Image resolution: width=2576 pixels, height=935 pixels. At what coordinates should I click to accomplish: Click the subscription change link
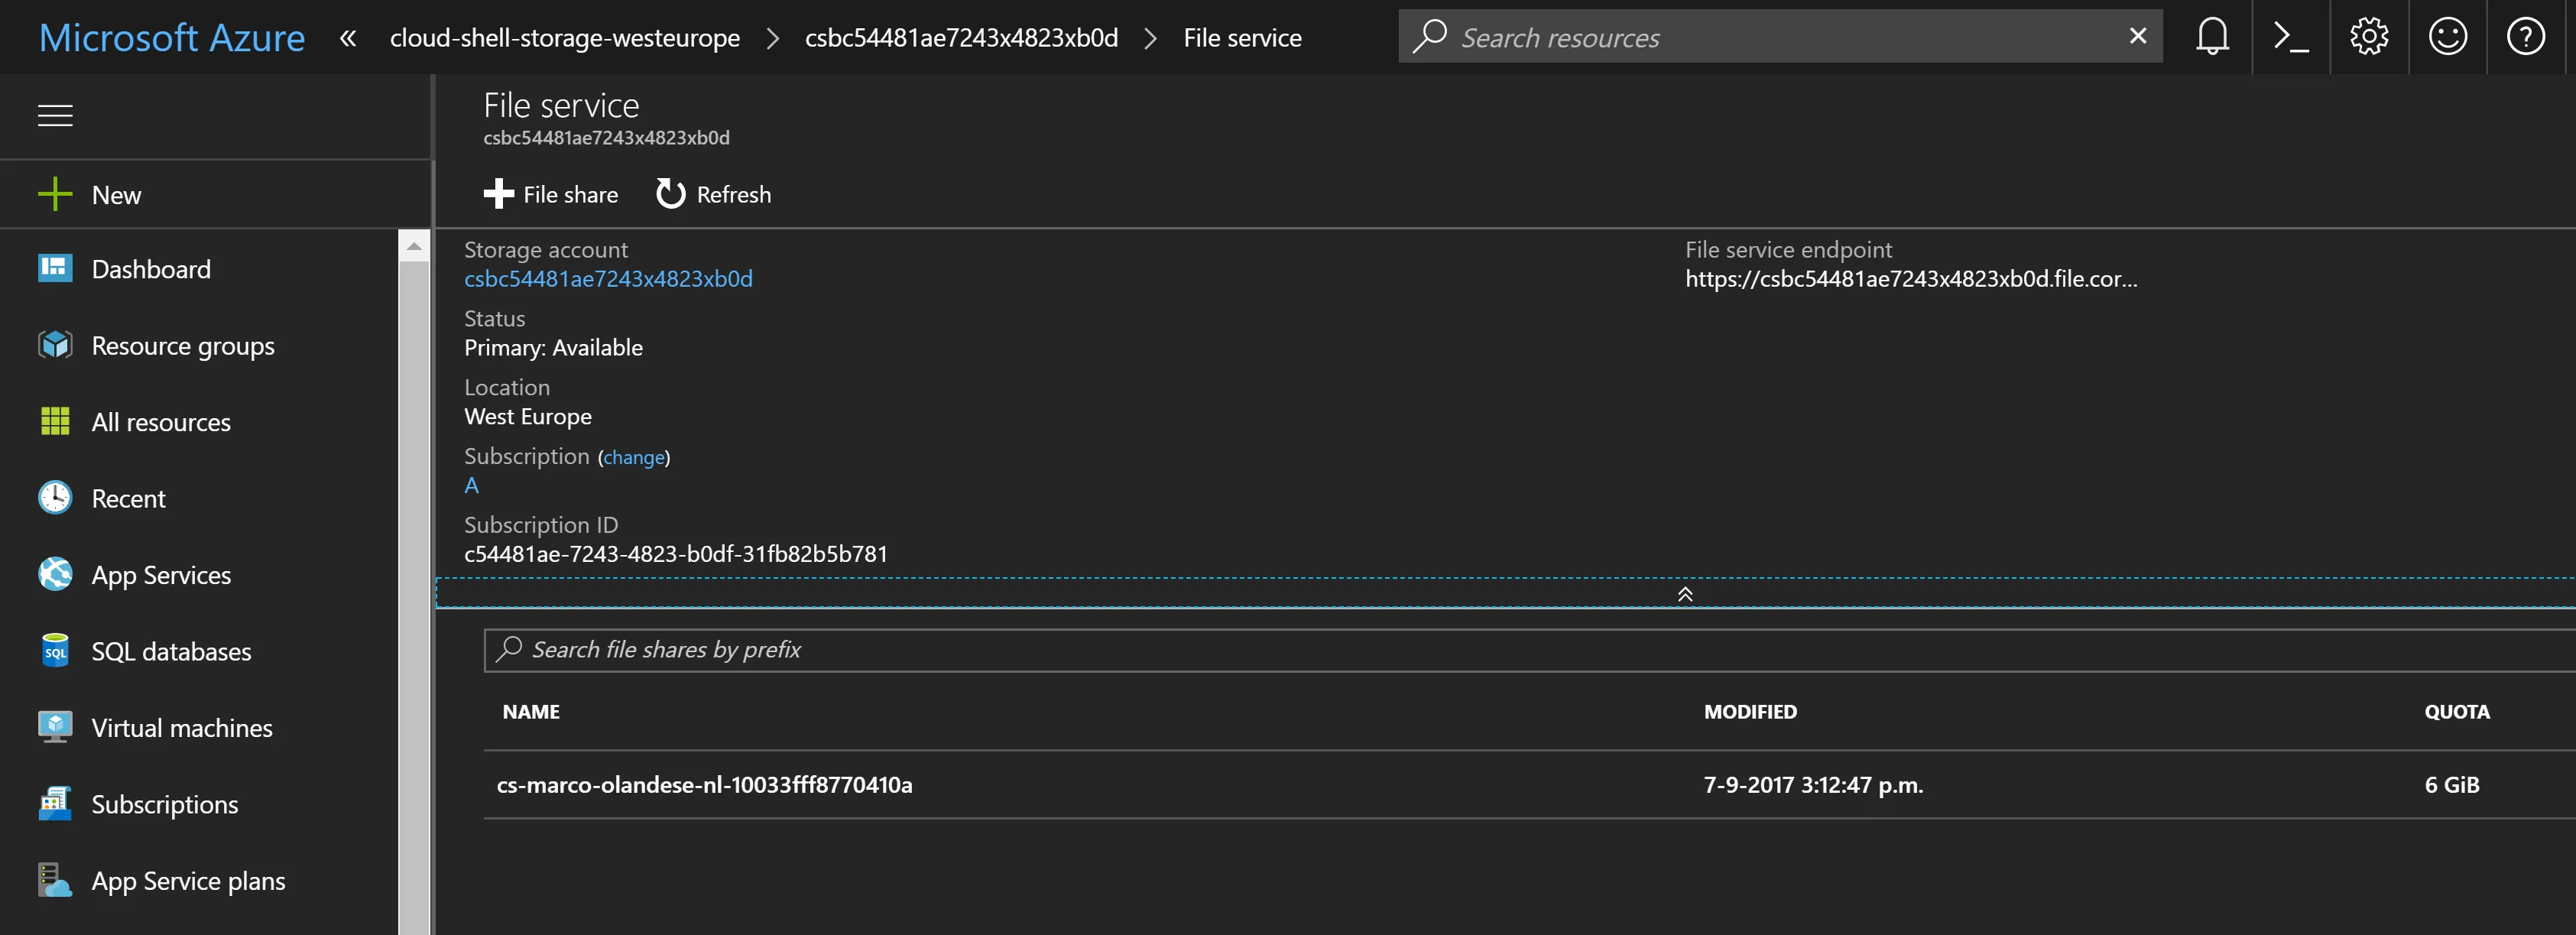633,457
